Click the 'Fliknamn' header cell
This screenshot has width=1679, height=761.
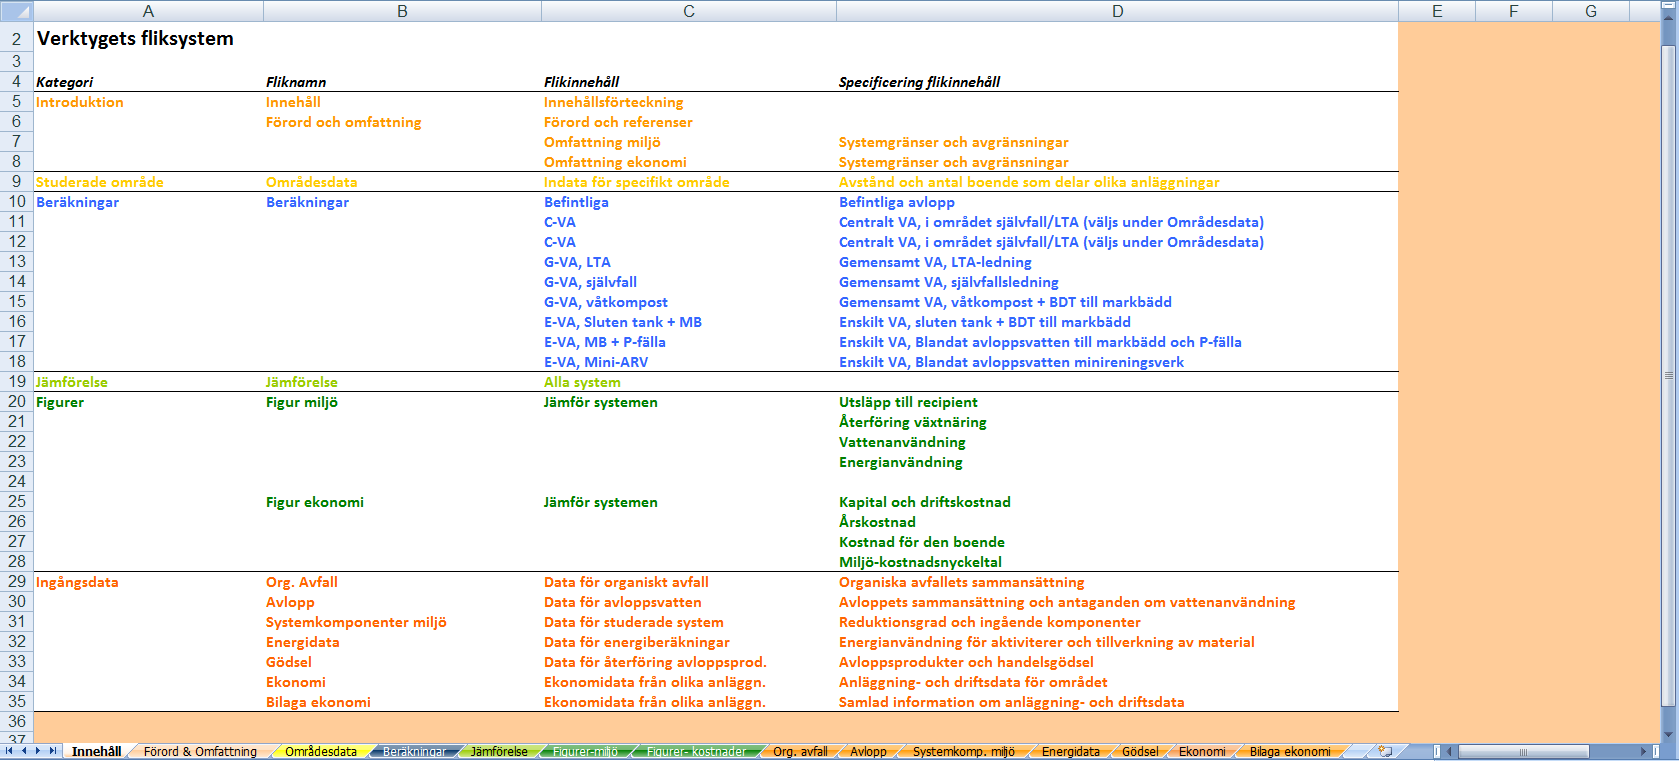click(x=296, y=82)
